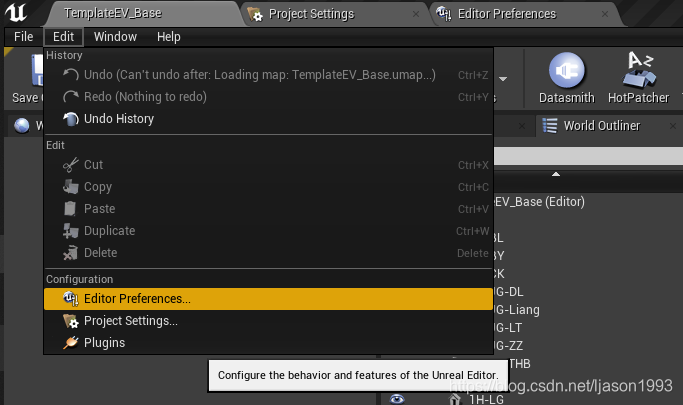Screen dimensions: 683x405
Task: Open the File menu
Action: (24, 37)
